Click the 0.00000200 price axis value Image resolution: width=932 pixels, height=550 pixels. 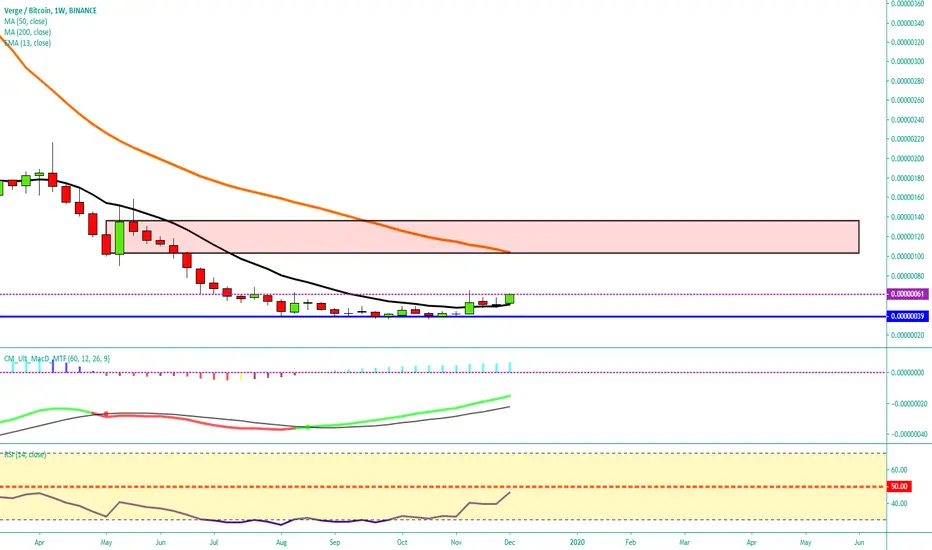click(907, 159)
